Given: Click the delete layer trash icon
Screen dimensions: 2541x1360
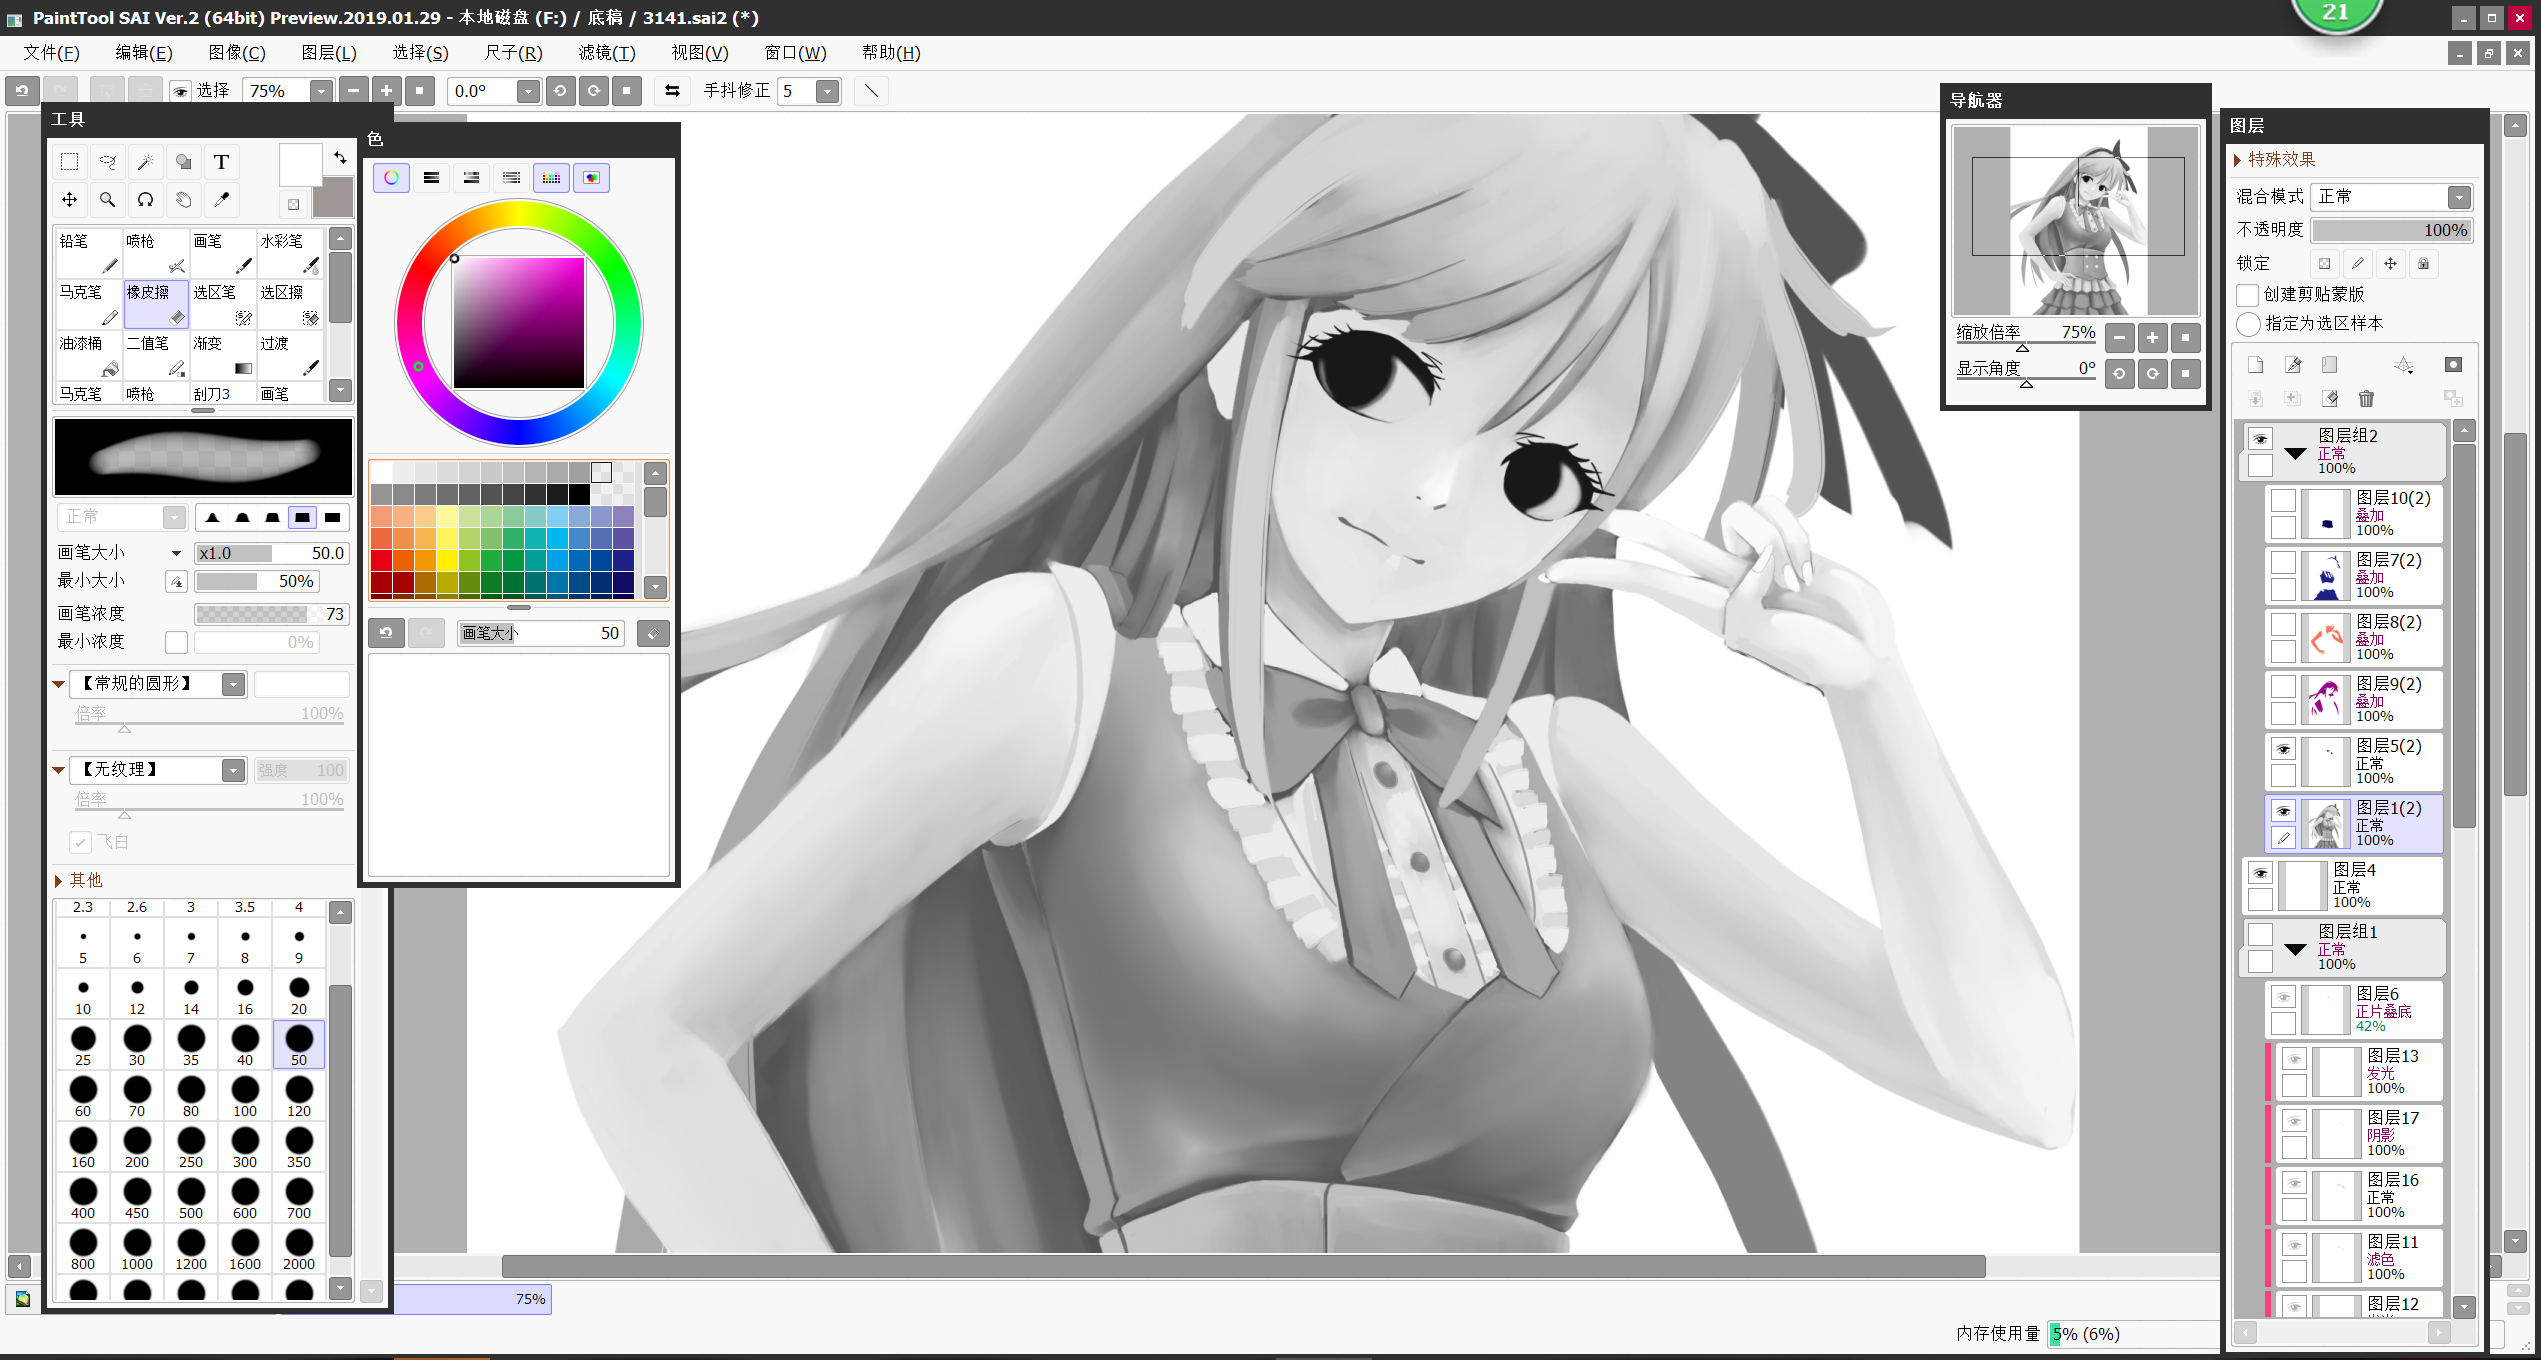Looking at the screenshot, I should click(x=2366, y=399).
